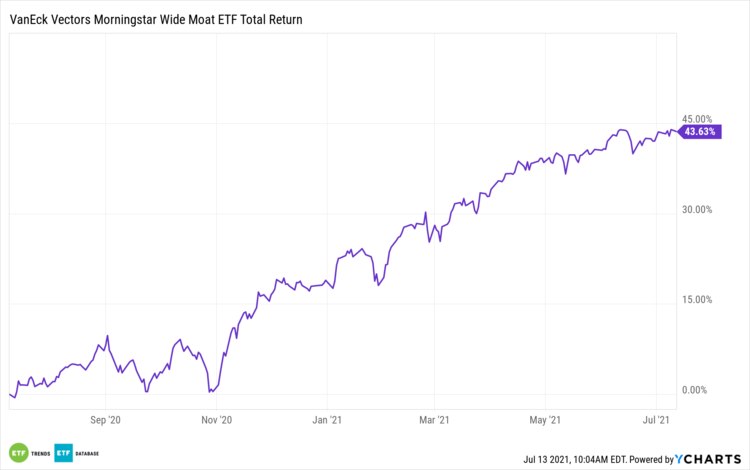Select the Sep '20 axis label
The height and width of the screenshot is (470, 750).
click(105, 421)
